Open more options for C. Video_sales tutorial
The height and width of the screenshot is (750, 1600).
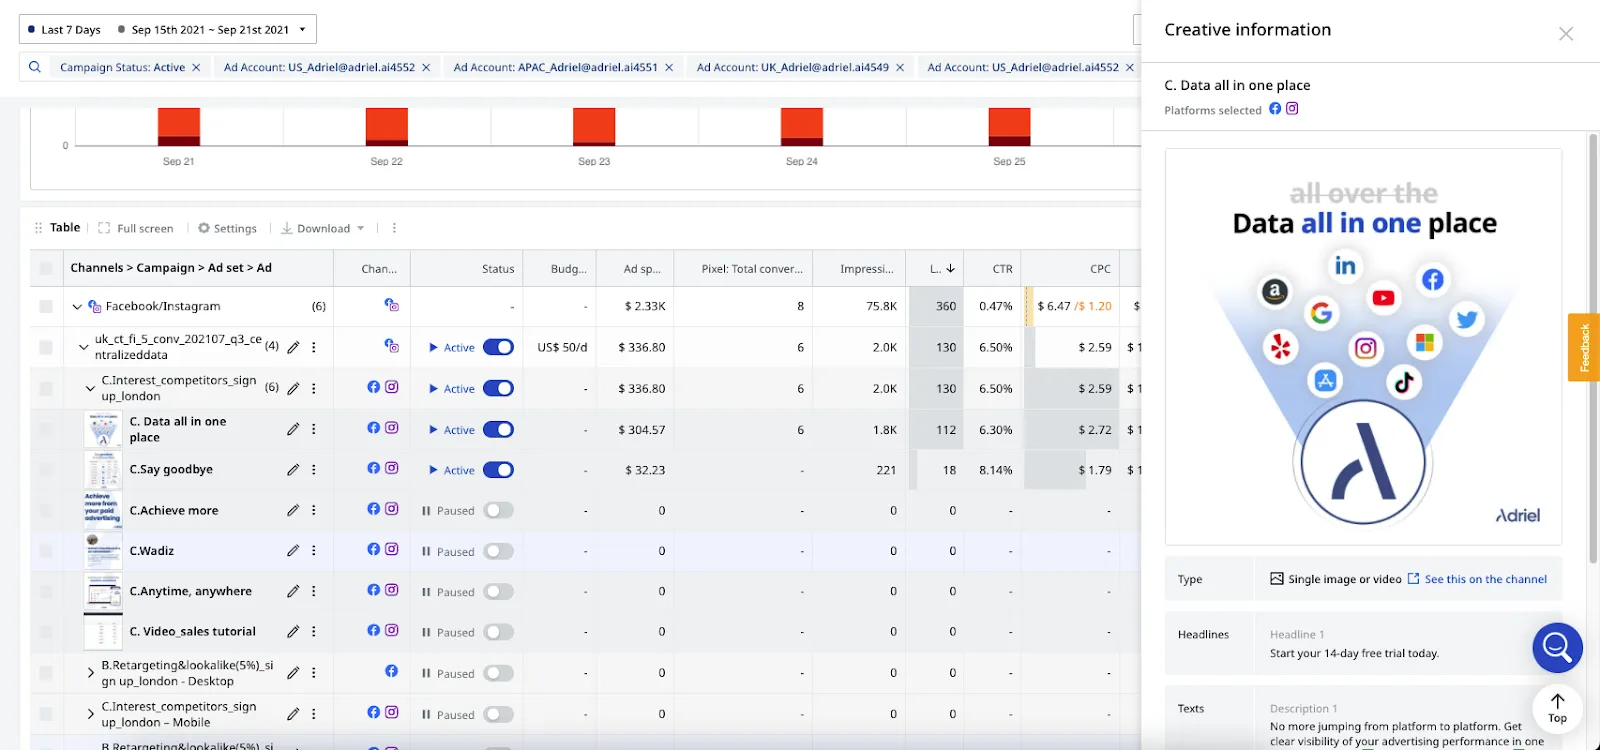[x=314, y=631]
